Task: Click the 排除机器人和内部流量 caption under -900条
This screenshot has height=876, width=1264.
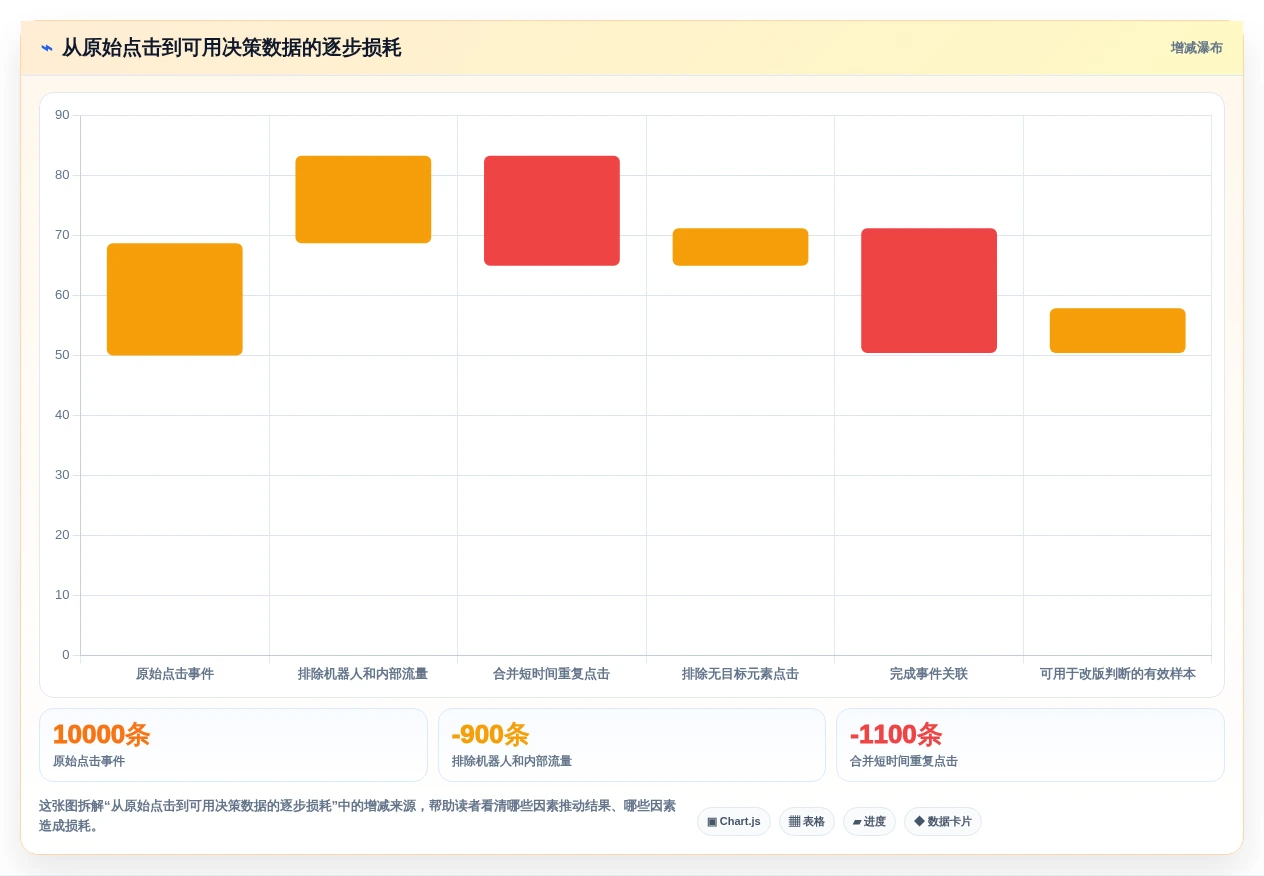Action: (512, 762)
